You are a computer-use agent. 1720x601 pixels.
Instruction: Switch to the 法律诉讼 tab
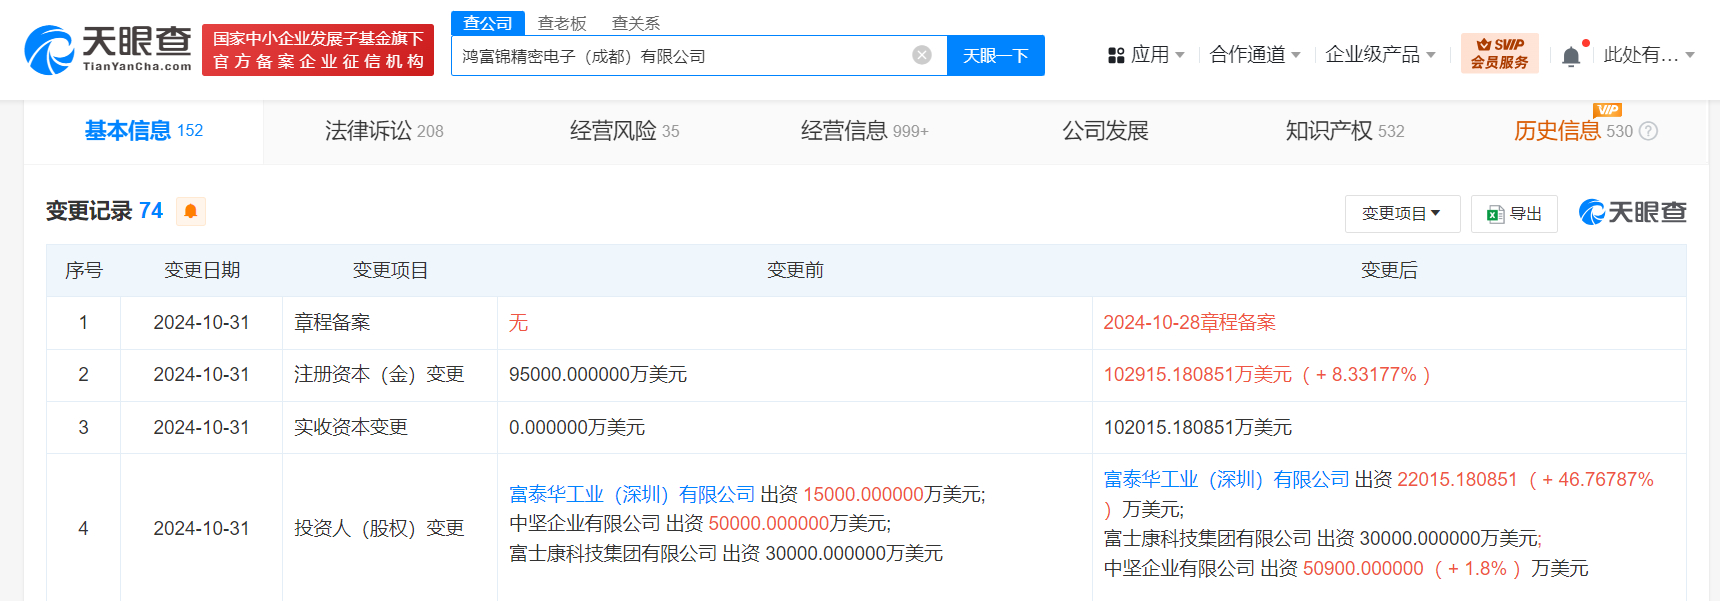click(383, 131)
